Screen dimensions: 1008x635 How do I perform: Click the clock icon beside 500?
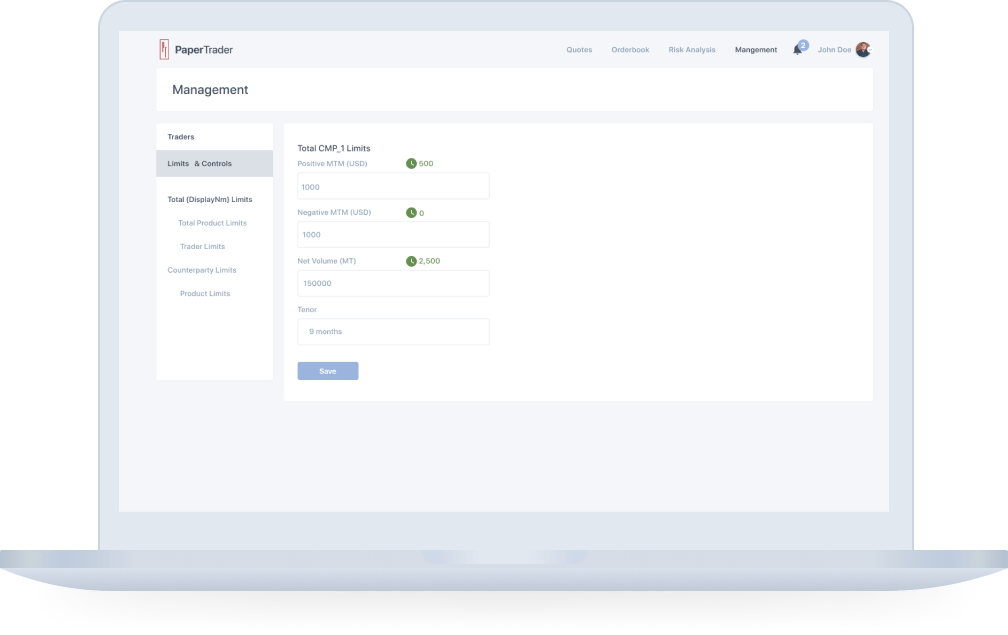point(411,164)
